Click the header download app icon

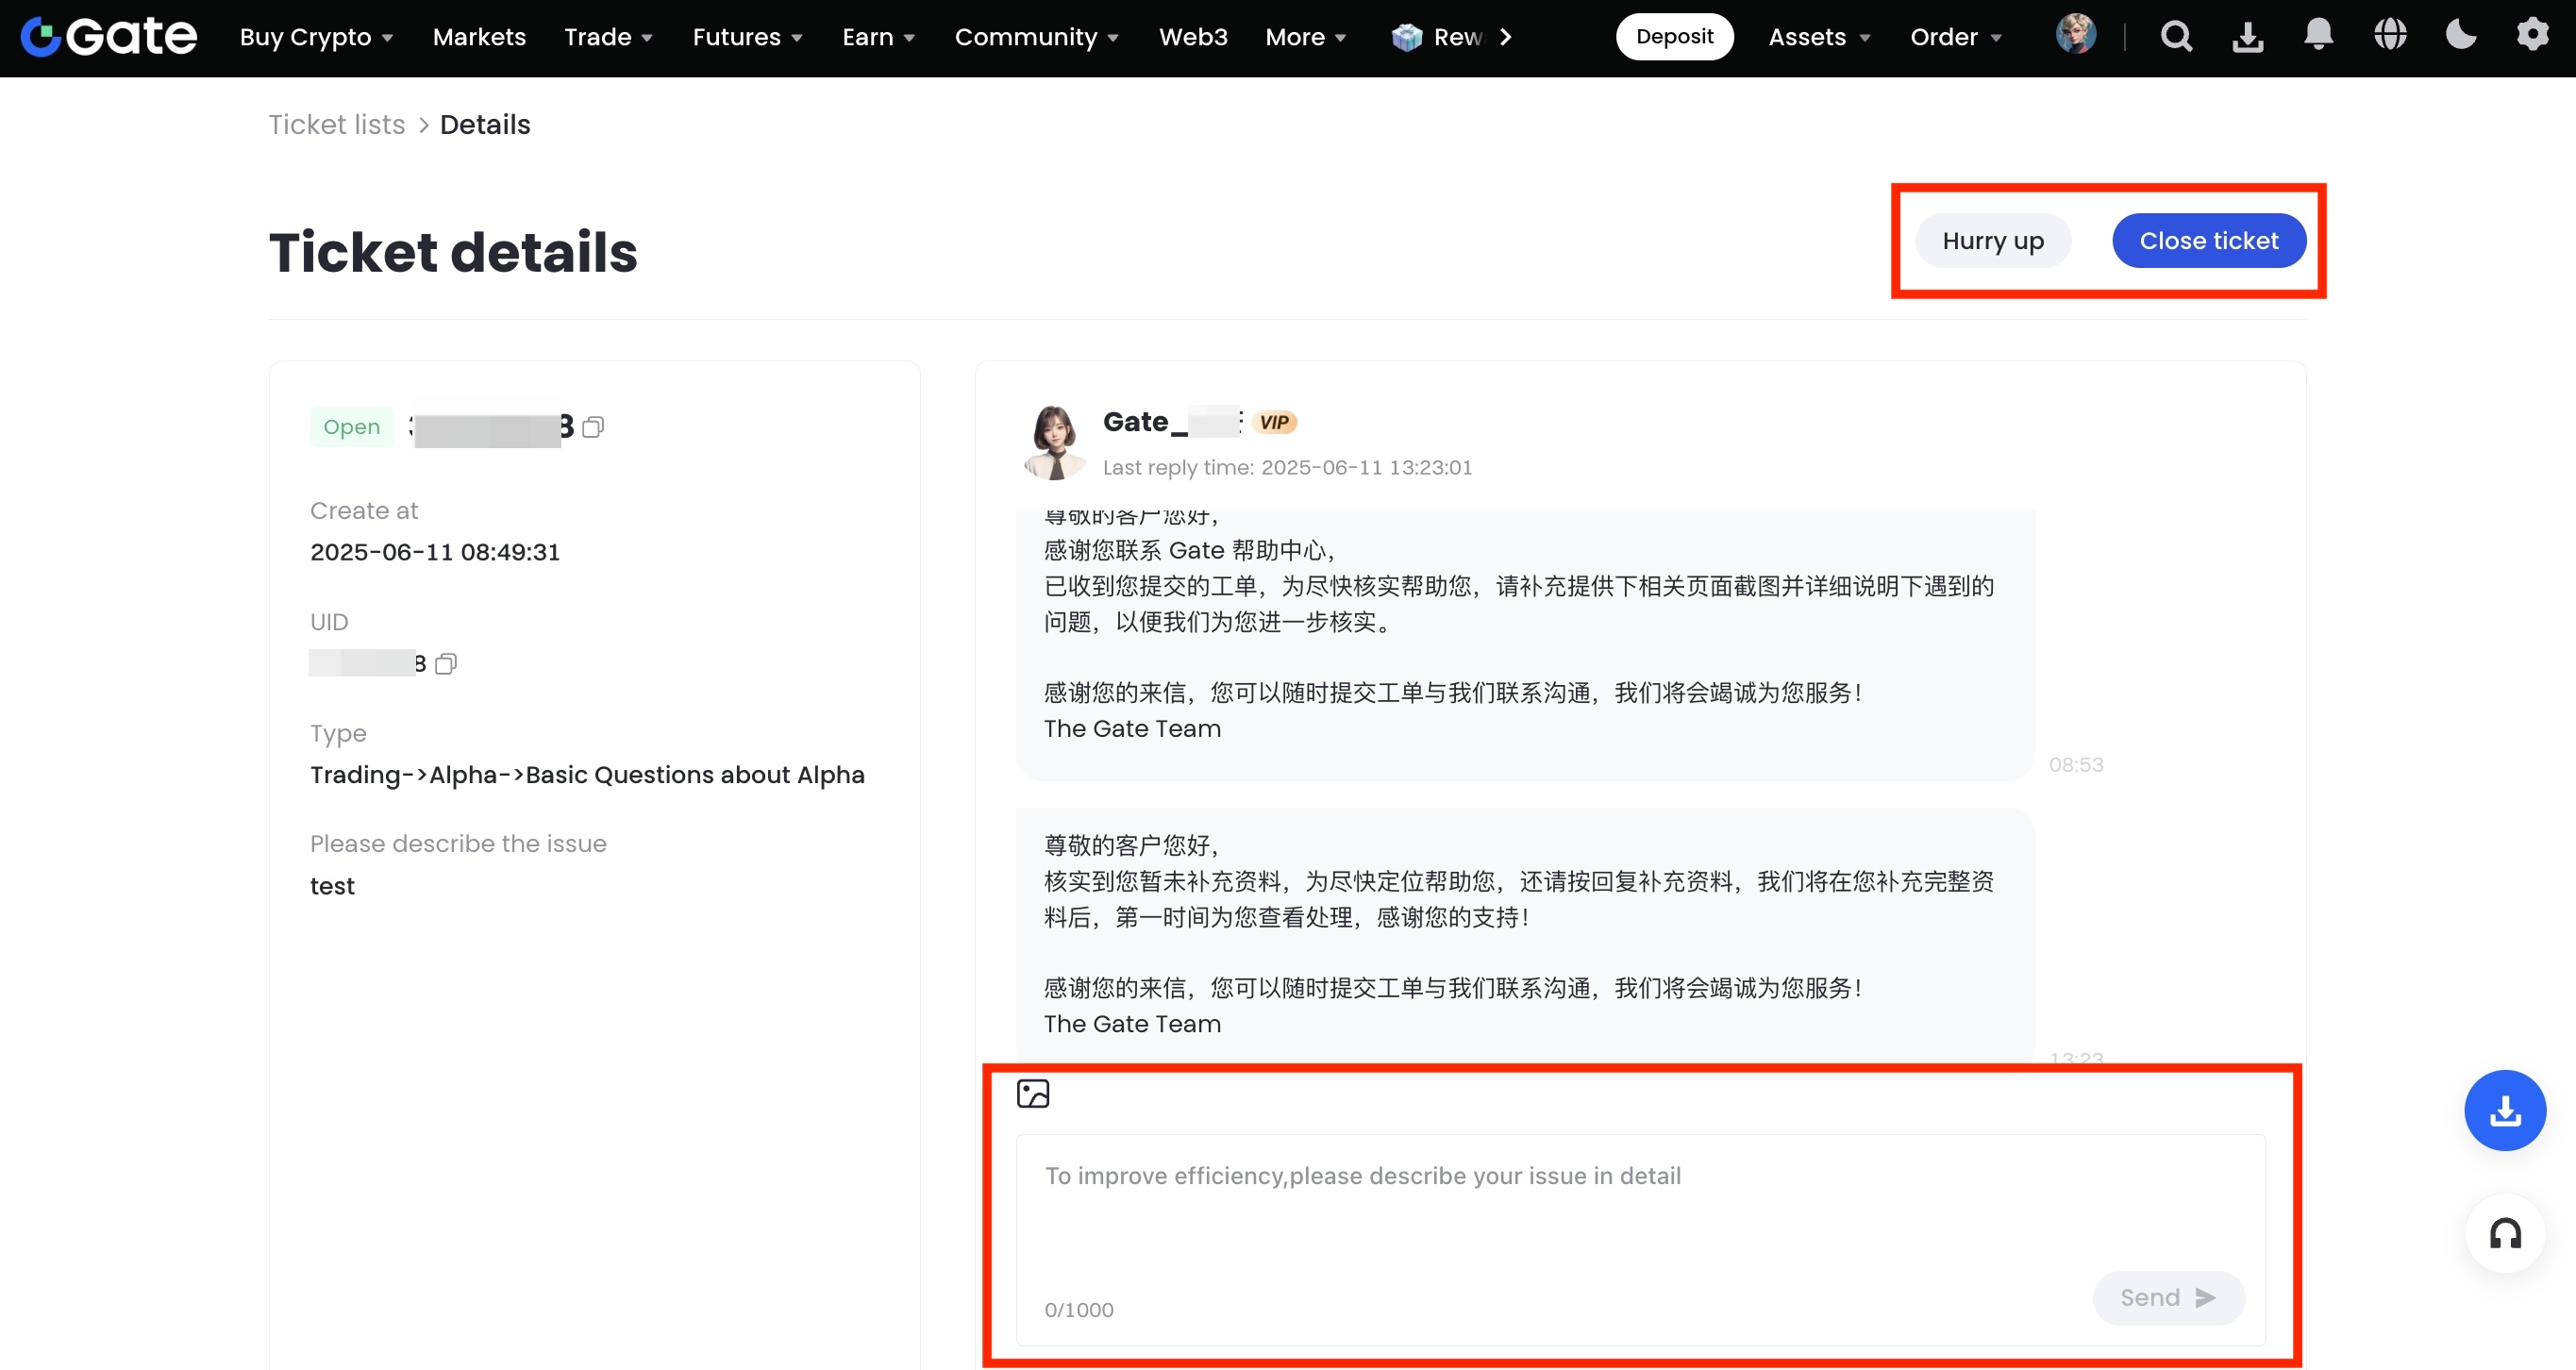(2247, 37)
